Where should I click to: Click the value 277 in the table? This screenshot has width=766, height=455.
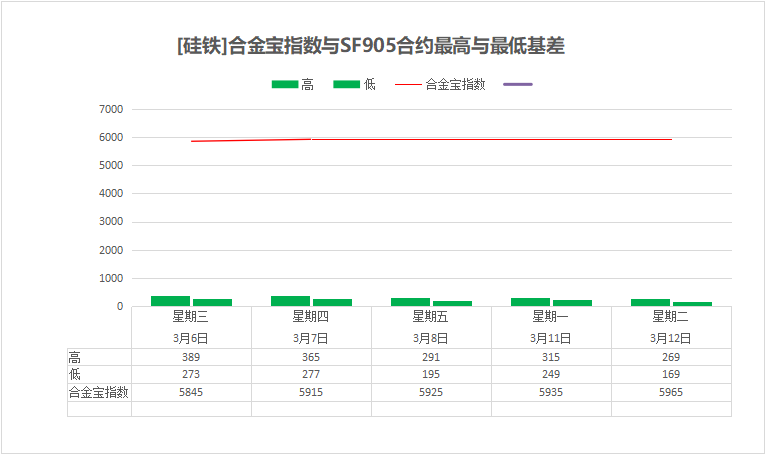click(311, 374)
